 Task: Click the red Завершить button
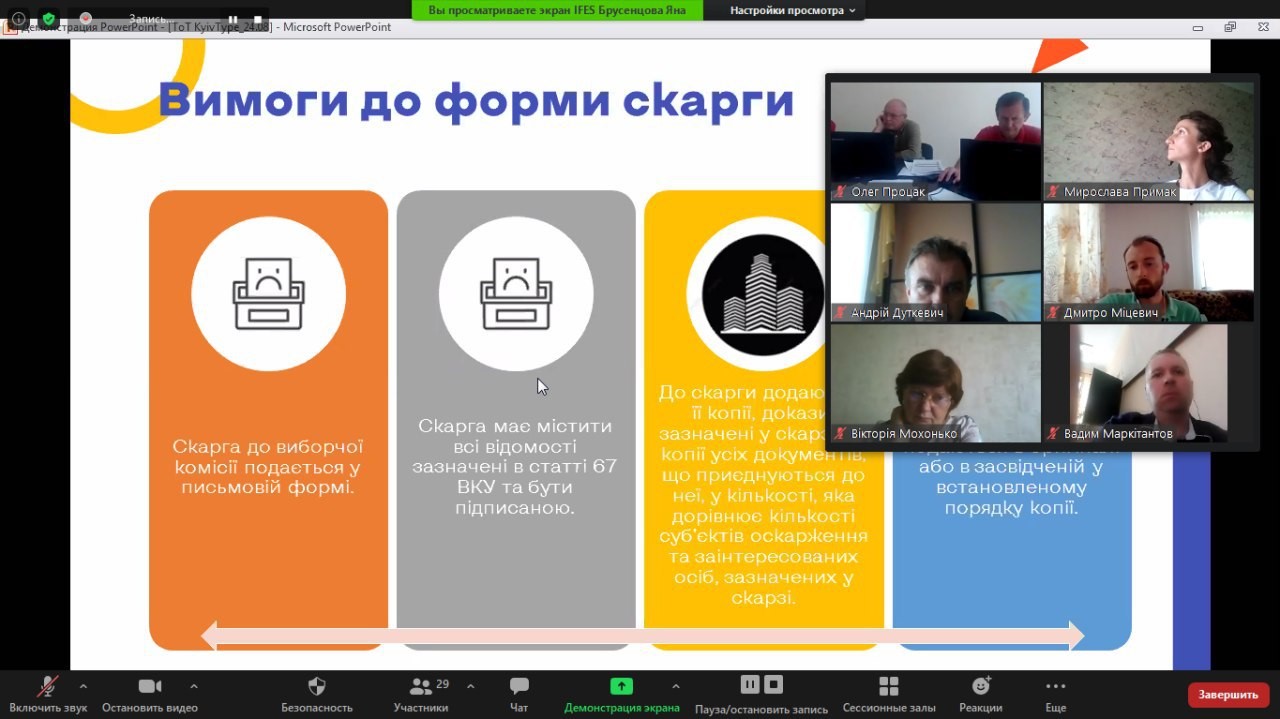(x=1228, y=694)
